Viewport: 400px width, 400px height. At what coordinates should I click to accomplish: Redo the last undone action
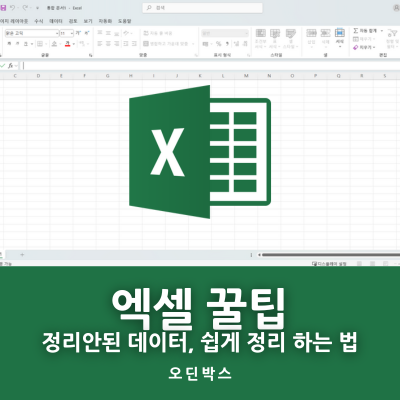[x=25, y=8]
